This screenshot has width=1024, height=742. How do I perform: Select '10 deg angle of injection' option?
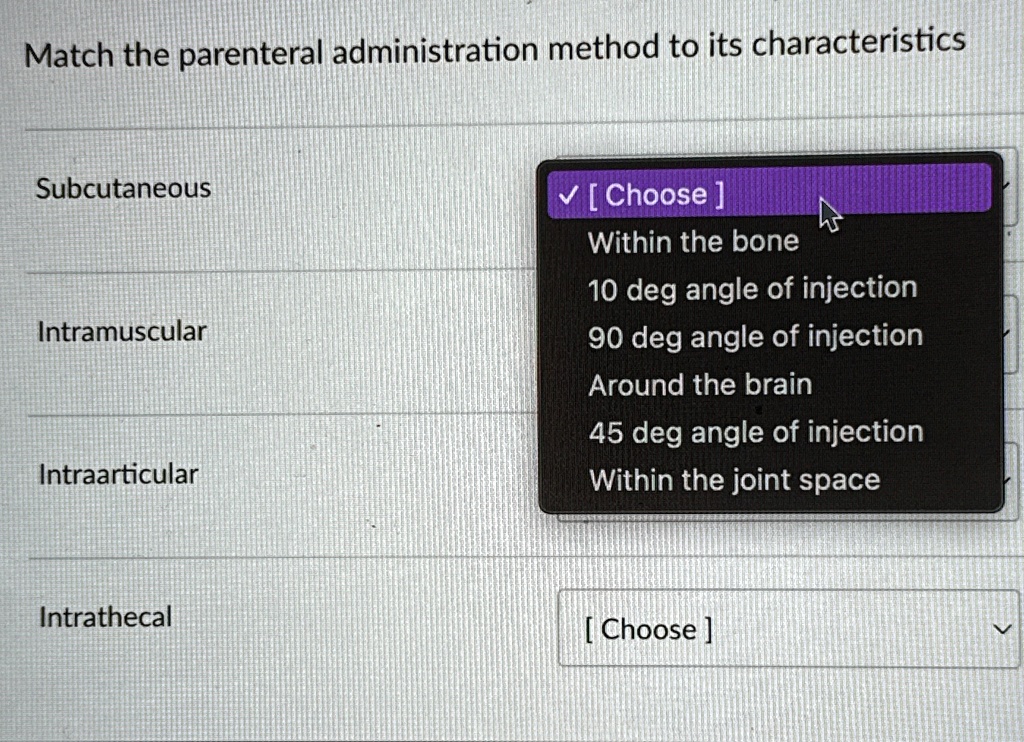point(753,289)
